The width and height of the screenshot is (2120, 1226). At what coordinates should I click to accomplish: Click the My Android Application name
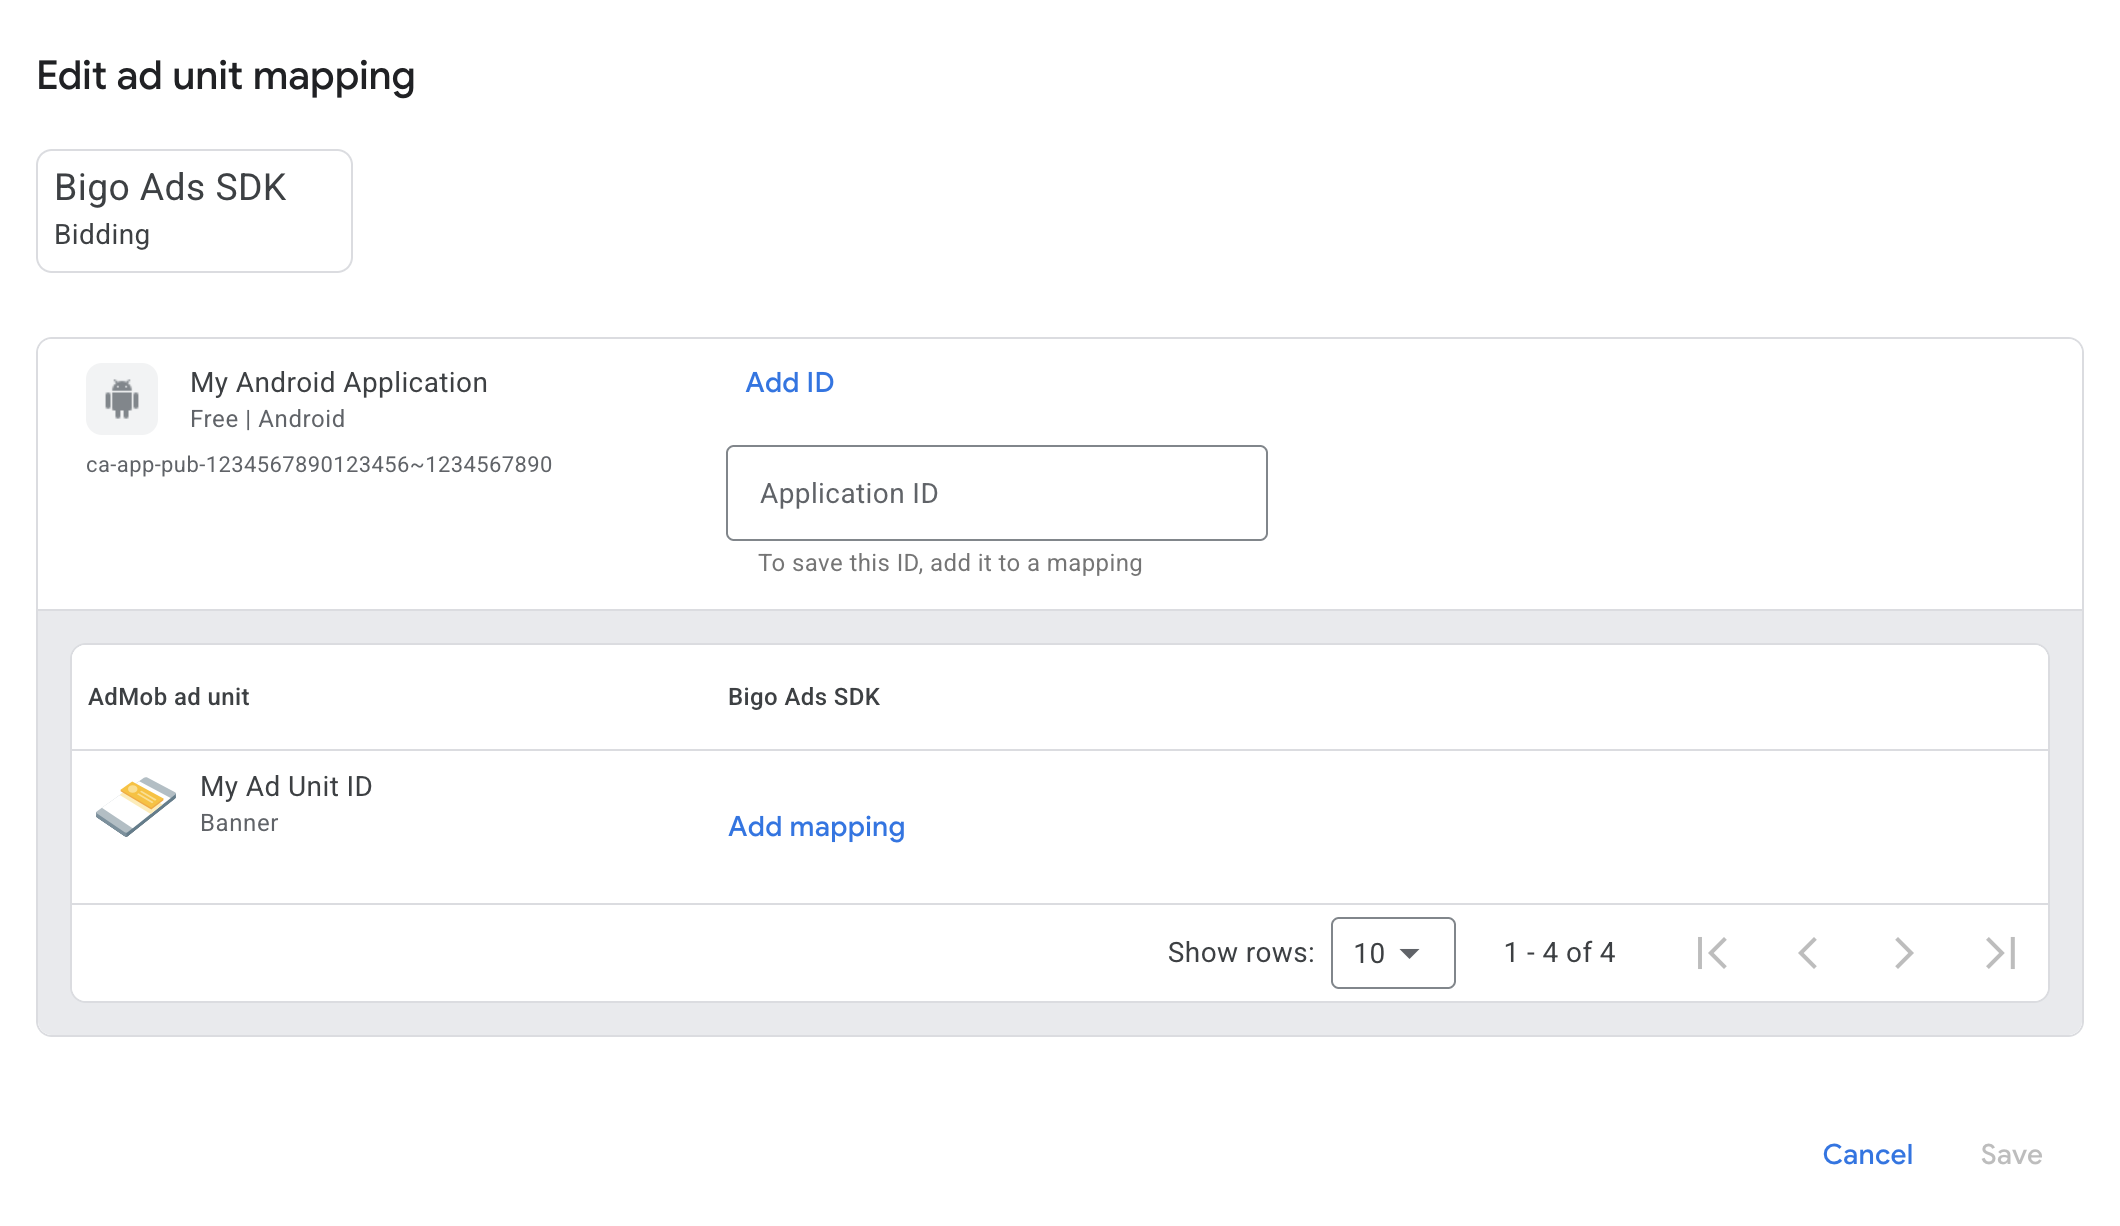(x=339, y=382)
